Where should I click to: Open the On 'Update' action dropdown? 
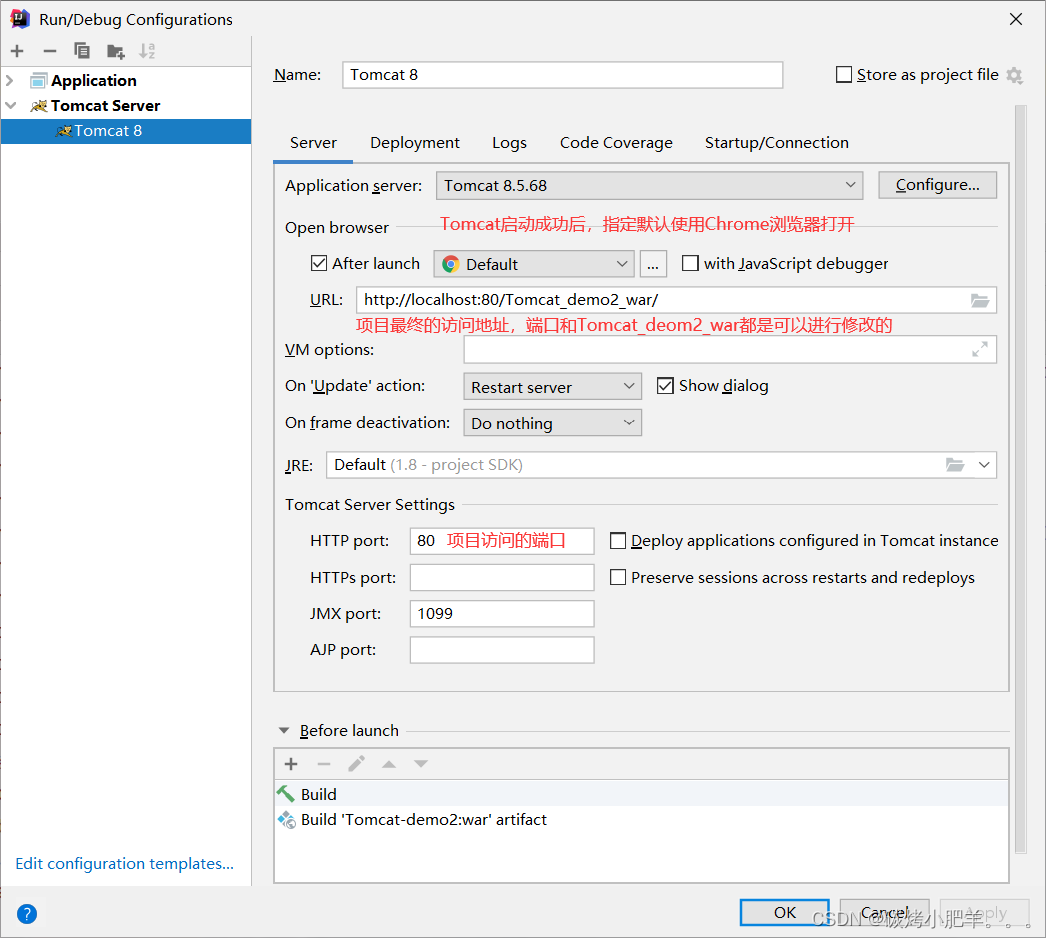point(552,386)
